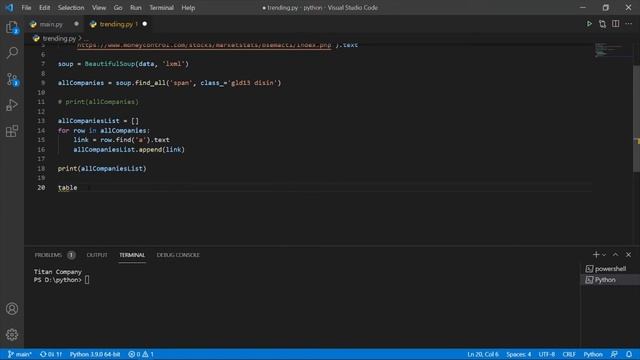Run the Python file with play icon
Screen dimensions: 640x360
tap(589, 24)
